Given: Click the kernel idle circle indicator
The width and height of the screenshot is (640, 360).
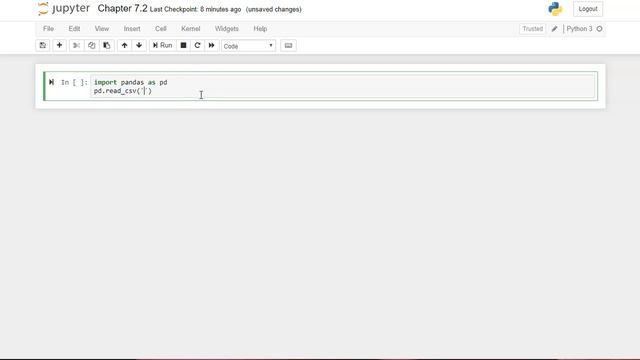Looking at the screenshot, I should 599,29.
